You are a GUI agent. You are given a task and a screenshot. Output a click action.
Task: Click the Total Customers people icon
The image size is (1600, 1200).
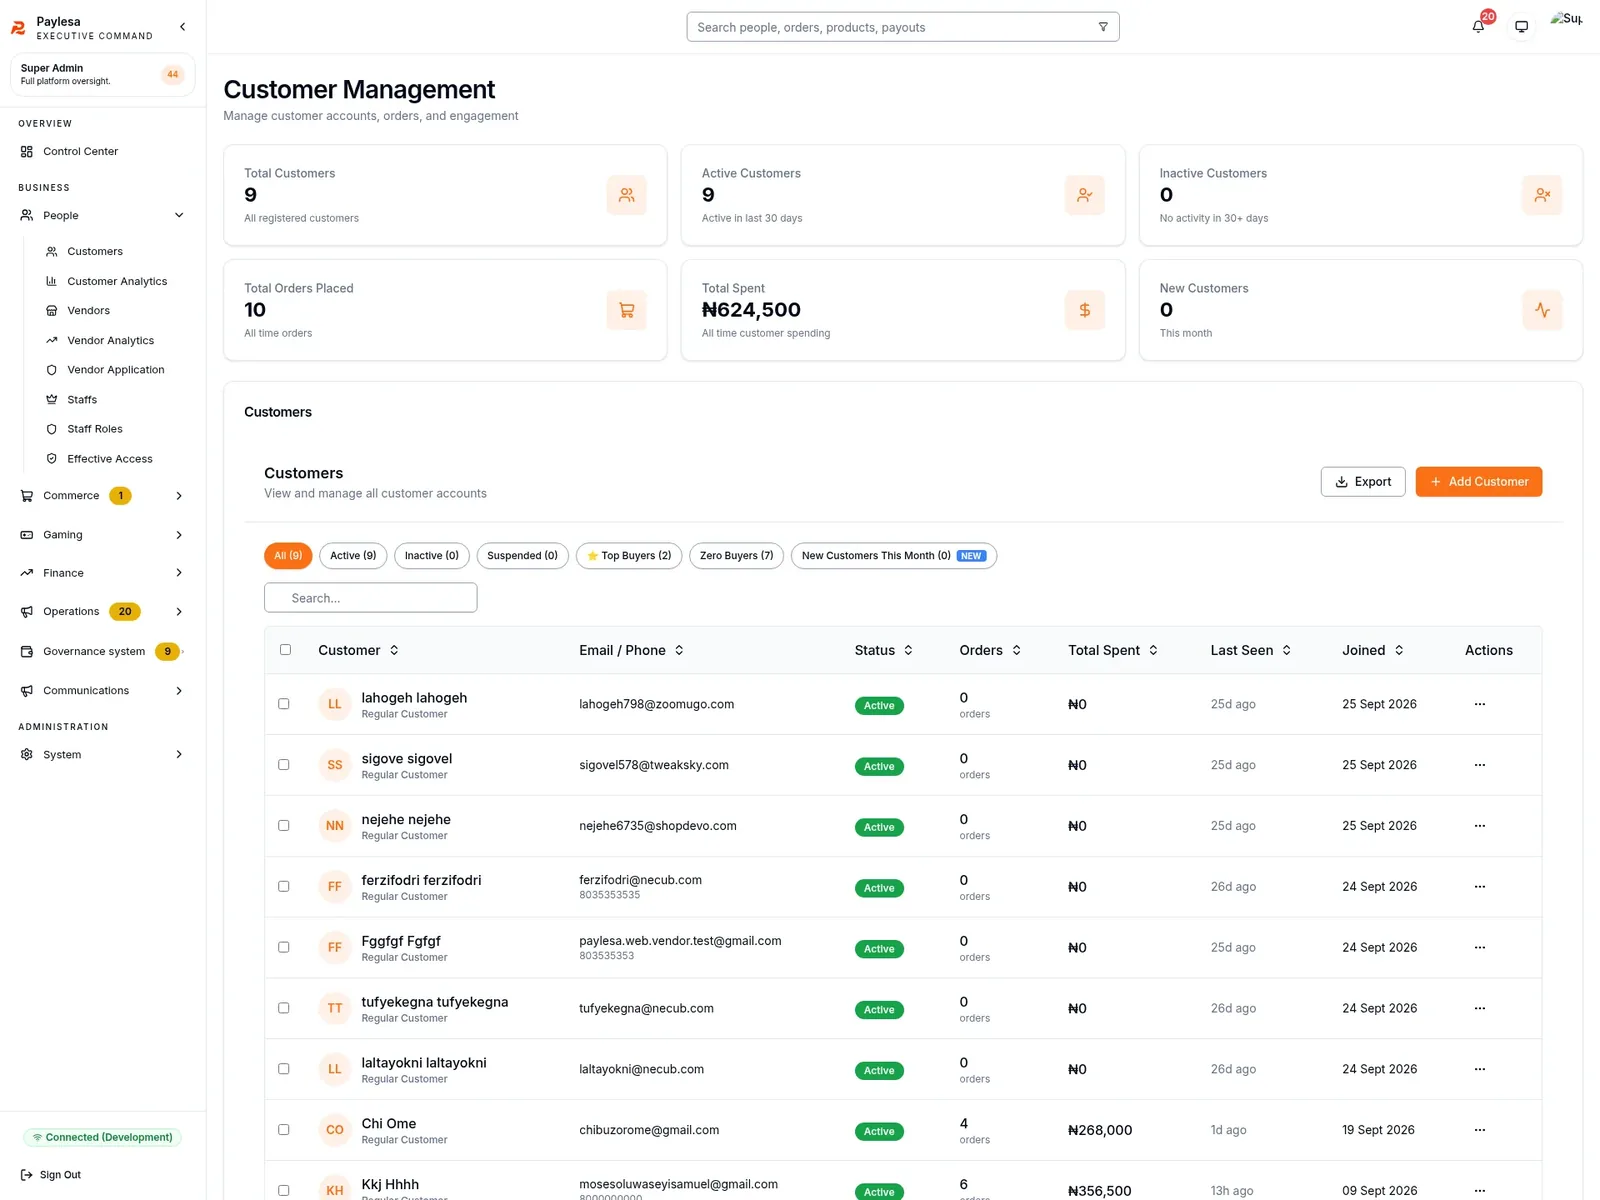pos(627,195)
